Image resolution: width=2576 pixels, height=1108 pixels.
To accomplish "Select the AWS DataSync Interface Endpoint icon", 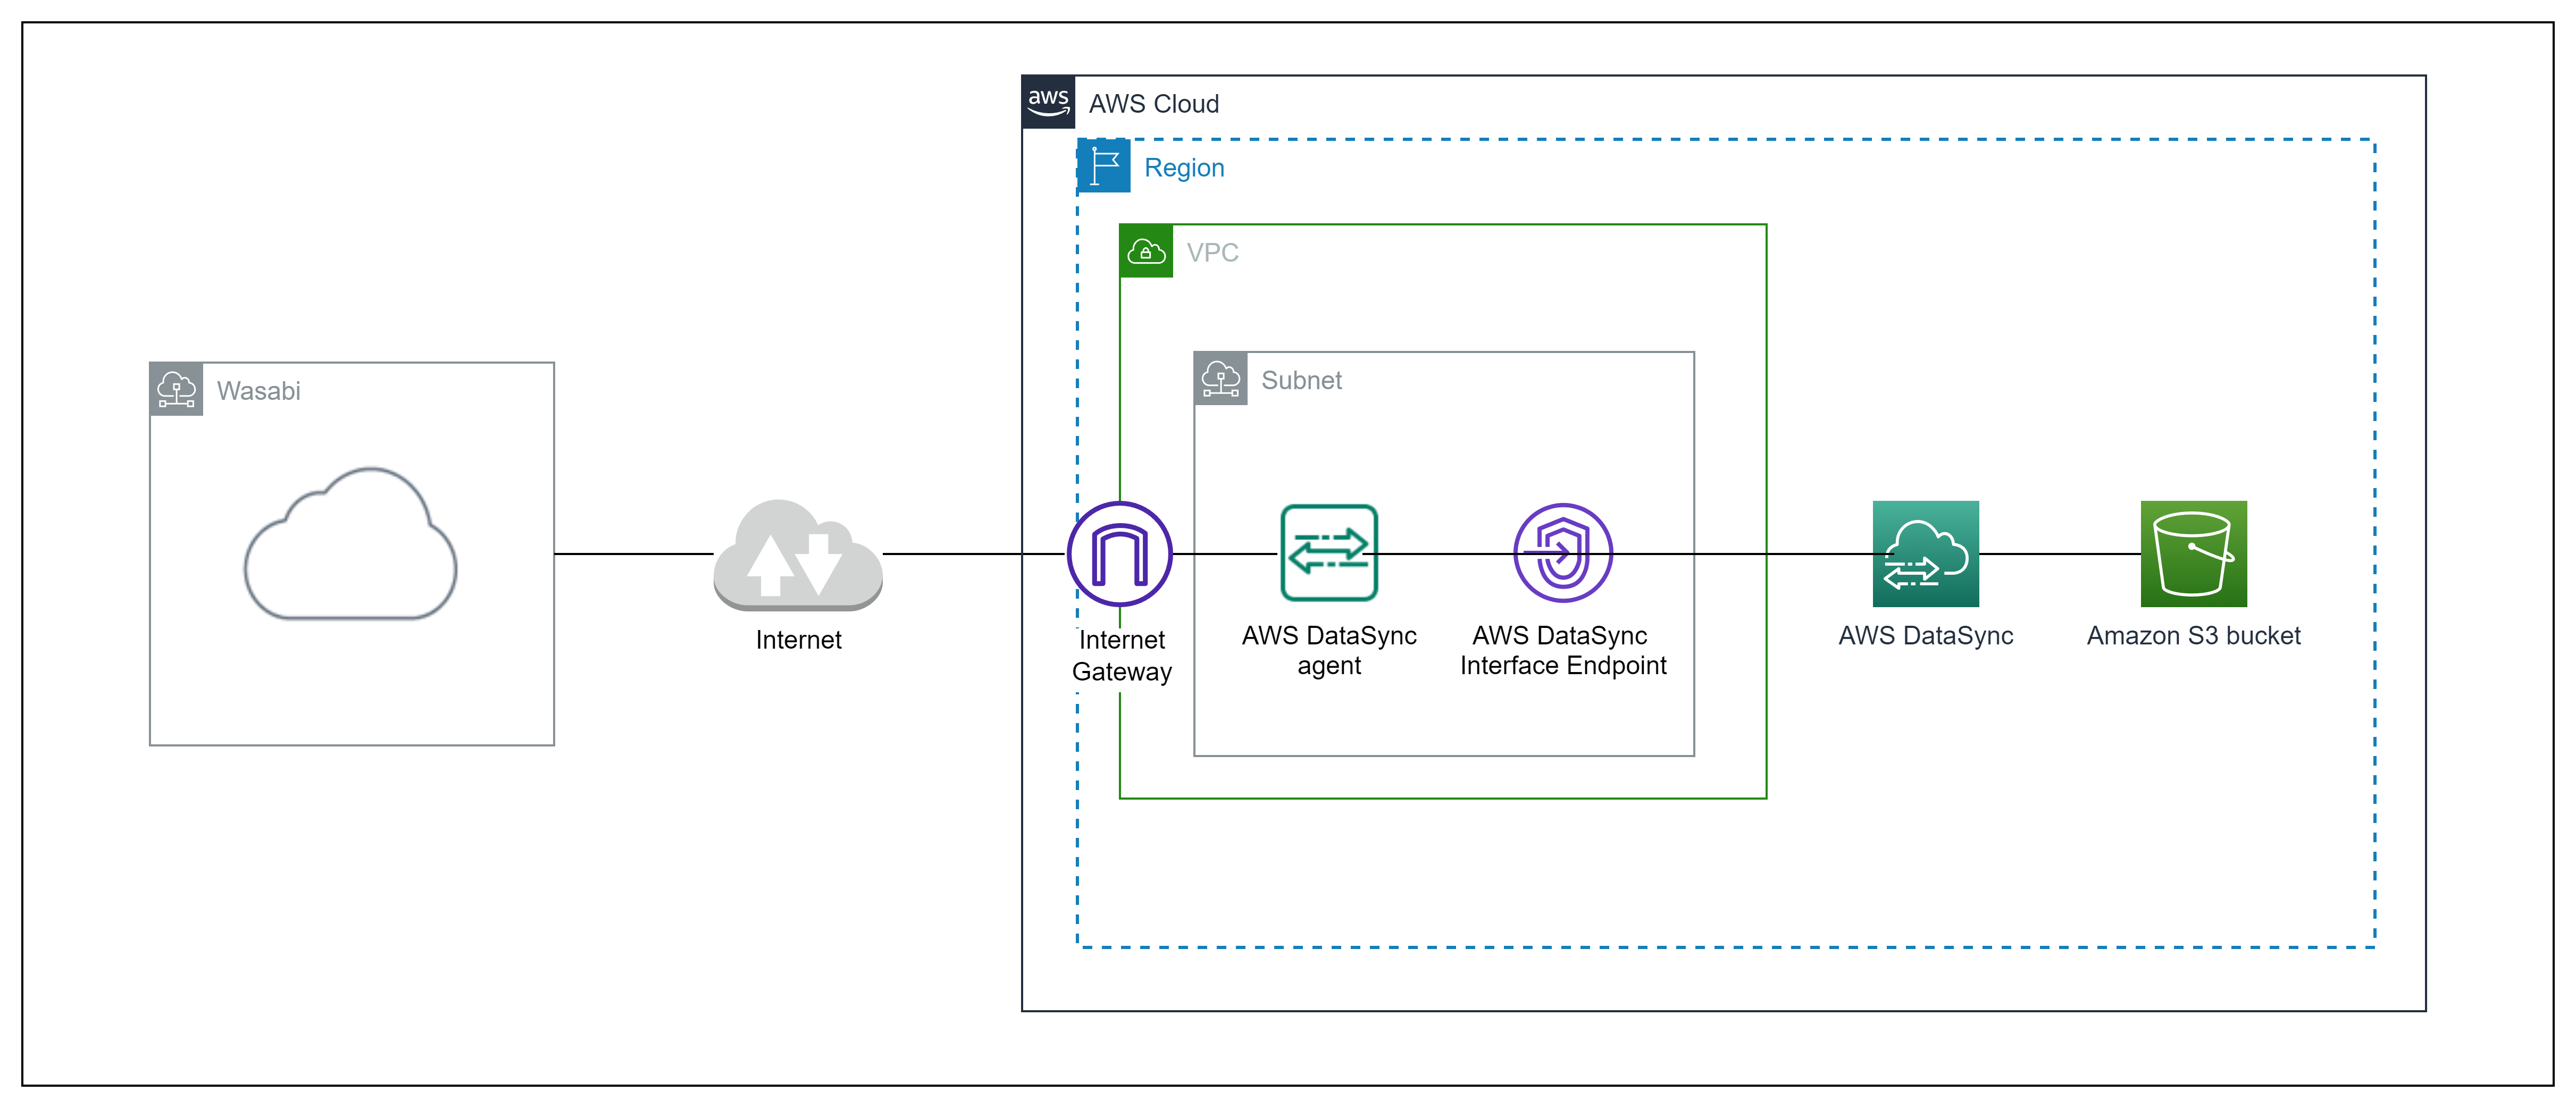I will pyautogui.click(x=1562, y=553).
